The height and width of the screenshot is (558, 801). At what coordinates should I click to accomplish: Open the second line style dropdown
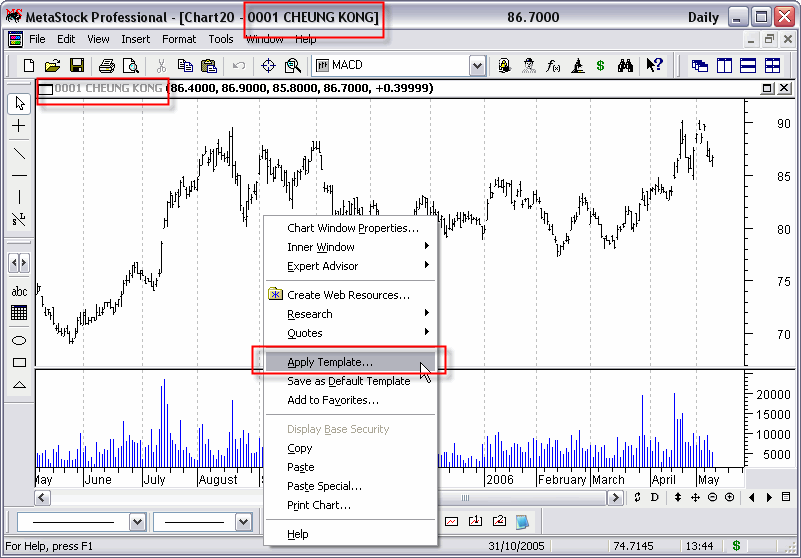coord(243,522)
